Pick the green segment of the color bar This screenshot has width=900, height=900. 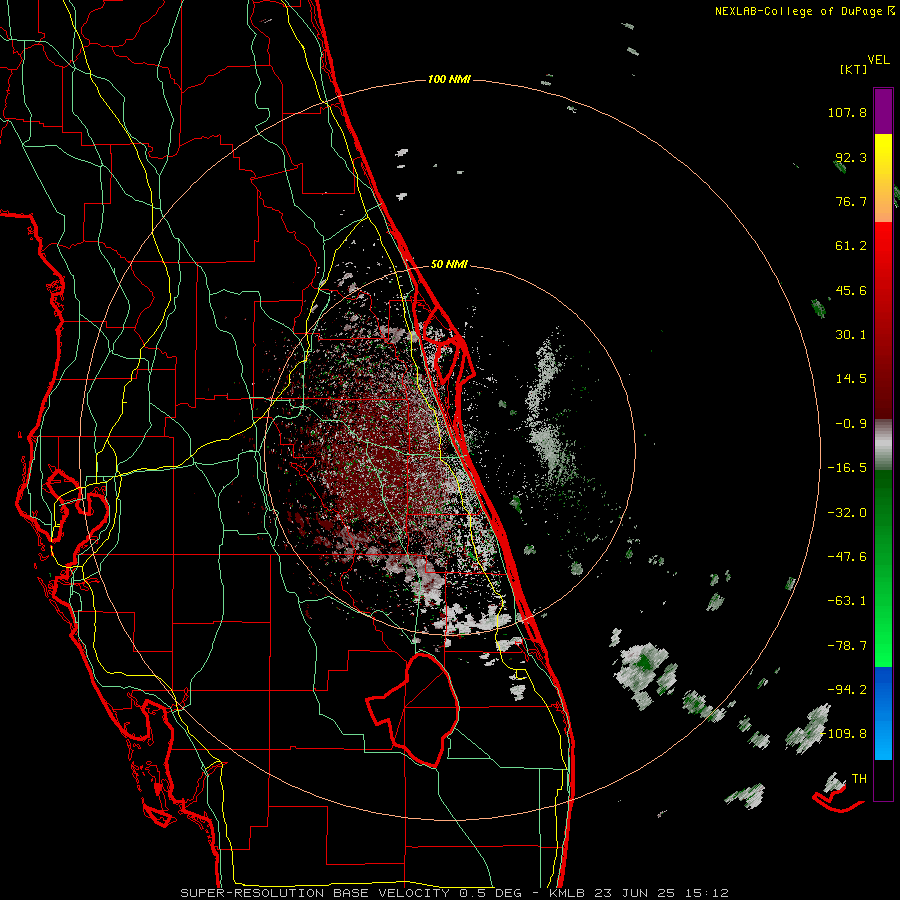pos(883,568)
